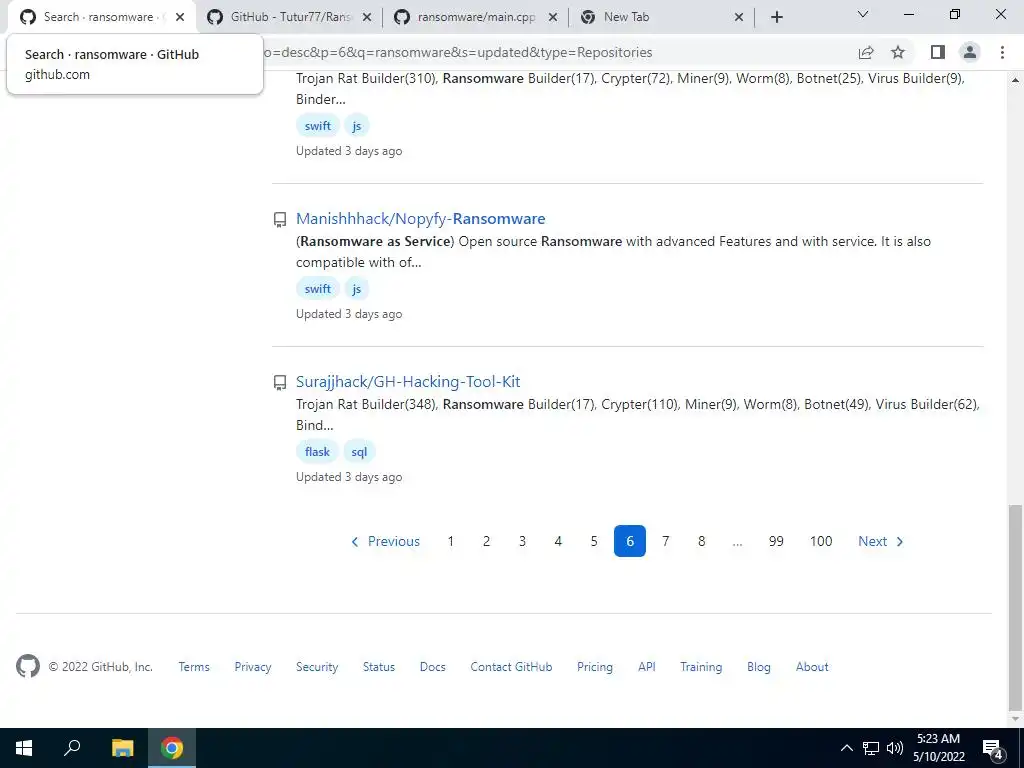The height and width of the screenshot is (768, 1024).
Task: Click scrollbar up arrow
Action: (1015, 80)
